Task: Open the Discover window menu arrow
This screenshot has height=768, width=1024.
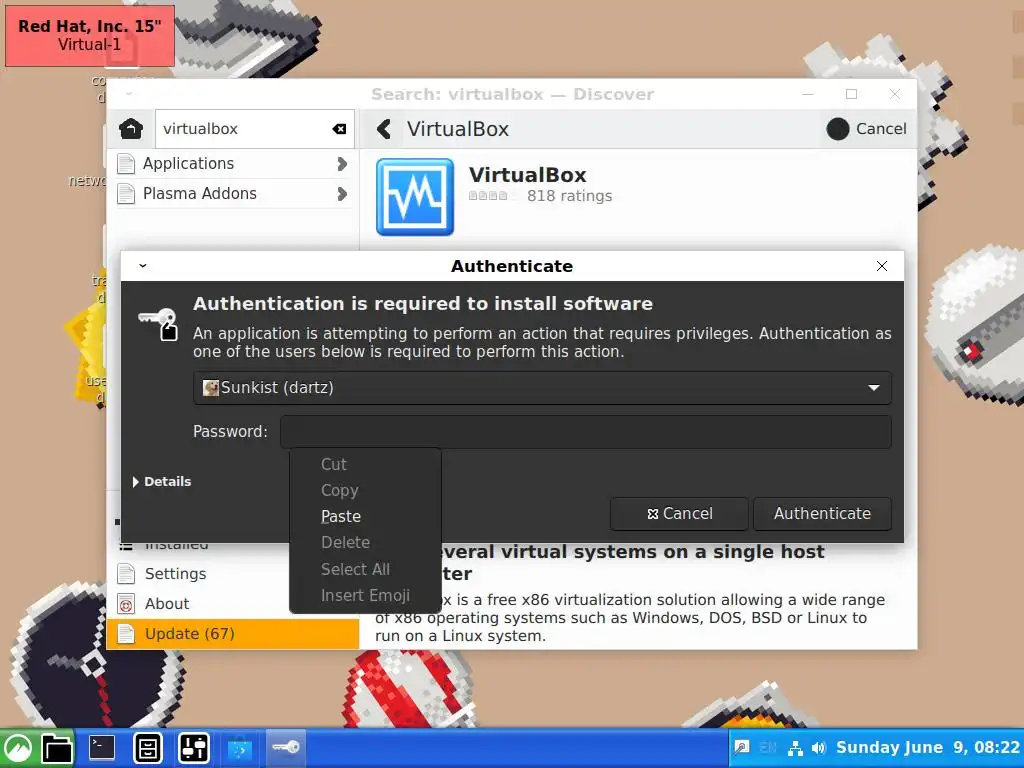Action: (x=129, y=94)
